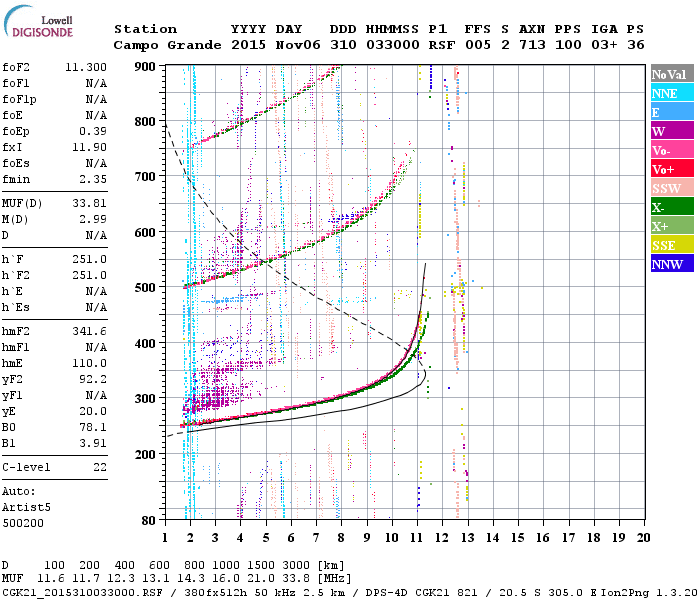Click the B0 value 78.1
This screenshot has height=600, width=700.
(93, 427)
